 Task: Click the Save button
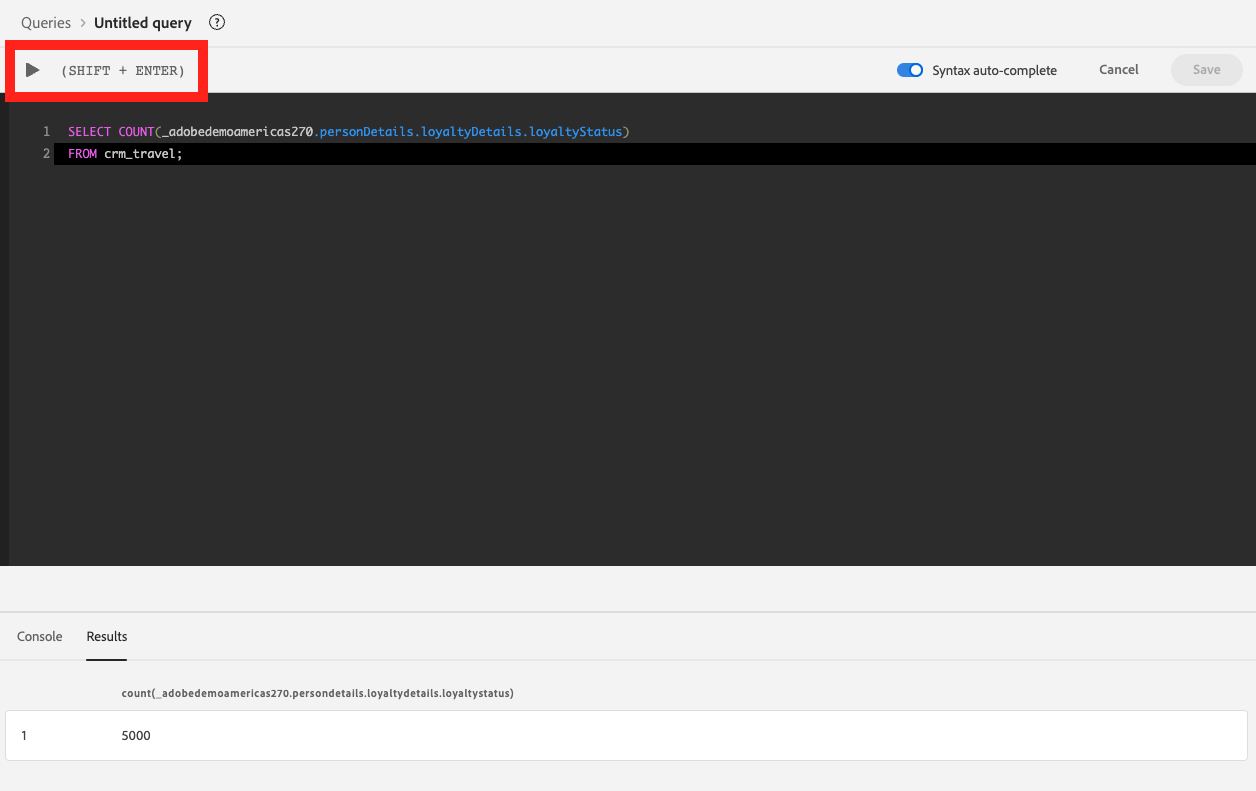coord(1207,70)
